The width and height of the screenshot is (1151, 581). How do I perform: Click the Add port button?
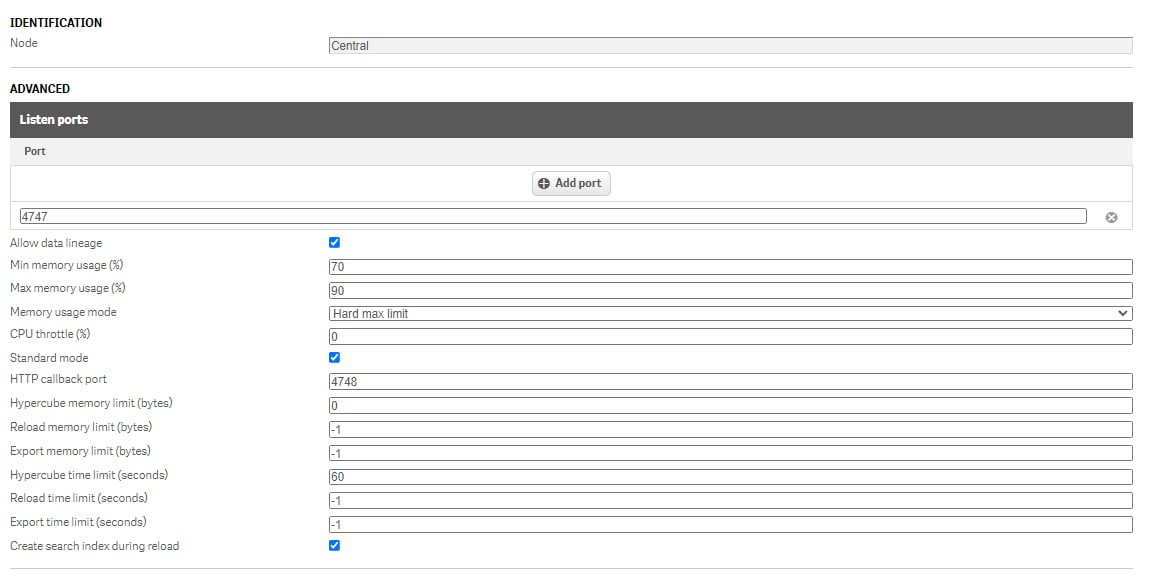tap(571, 184)
